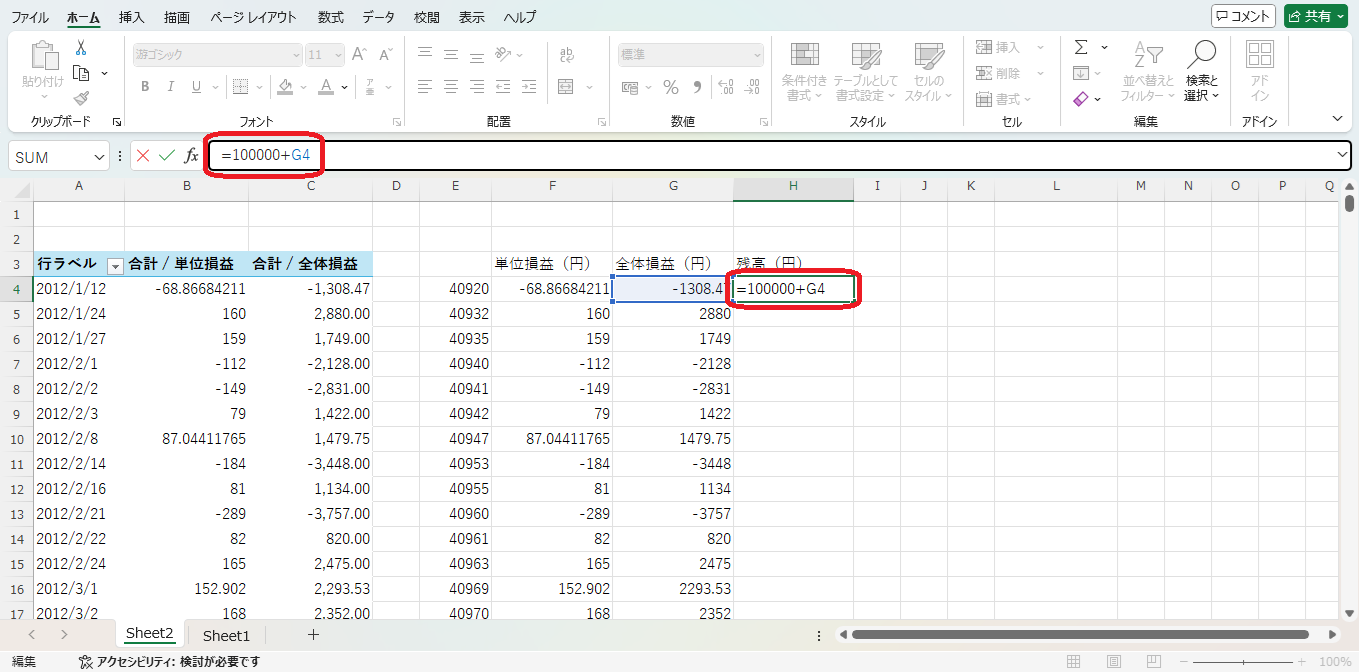The image size is (1359, 672).
Task: Collapse the ribbon with chevron
Action: click(x=1339, y=119)
